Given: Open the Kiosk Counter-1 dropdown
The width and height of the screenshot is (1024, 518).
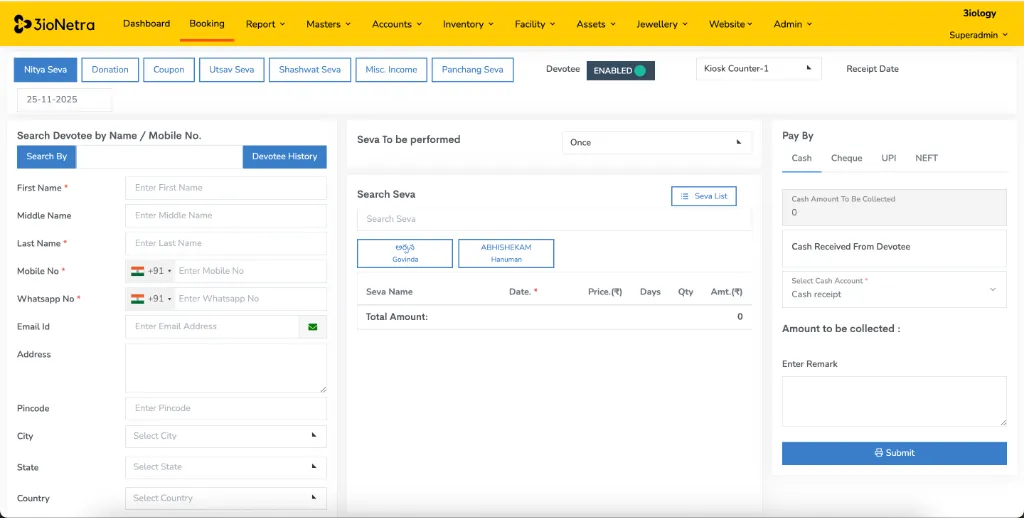Looking at the screenshot, I should tap(758, 68).
